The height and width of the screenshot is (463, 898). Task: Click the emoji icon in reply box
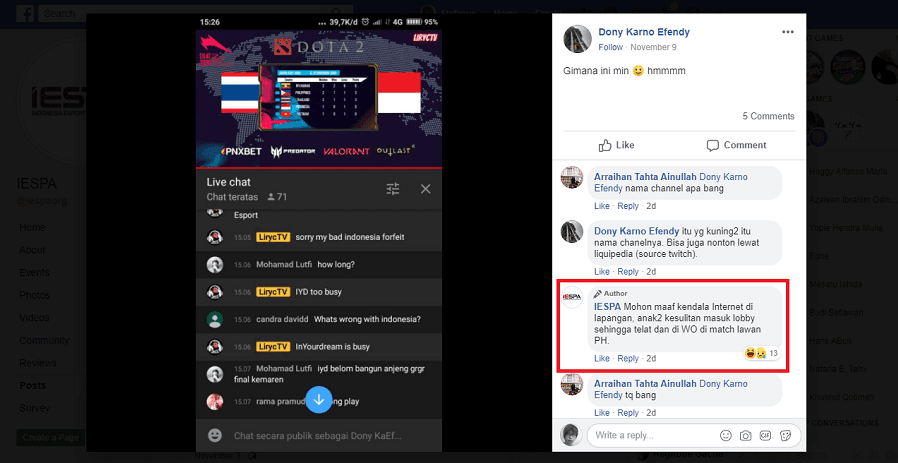click(x=726, y=435)
